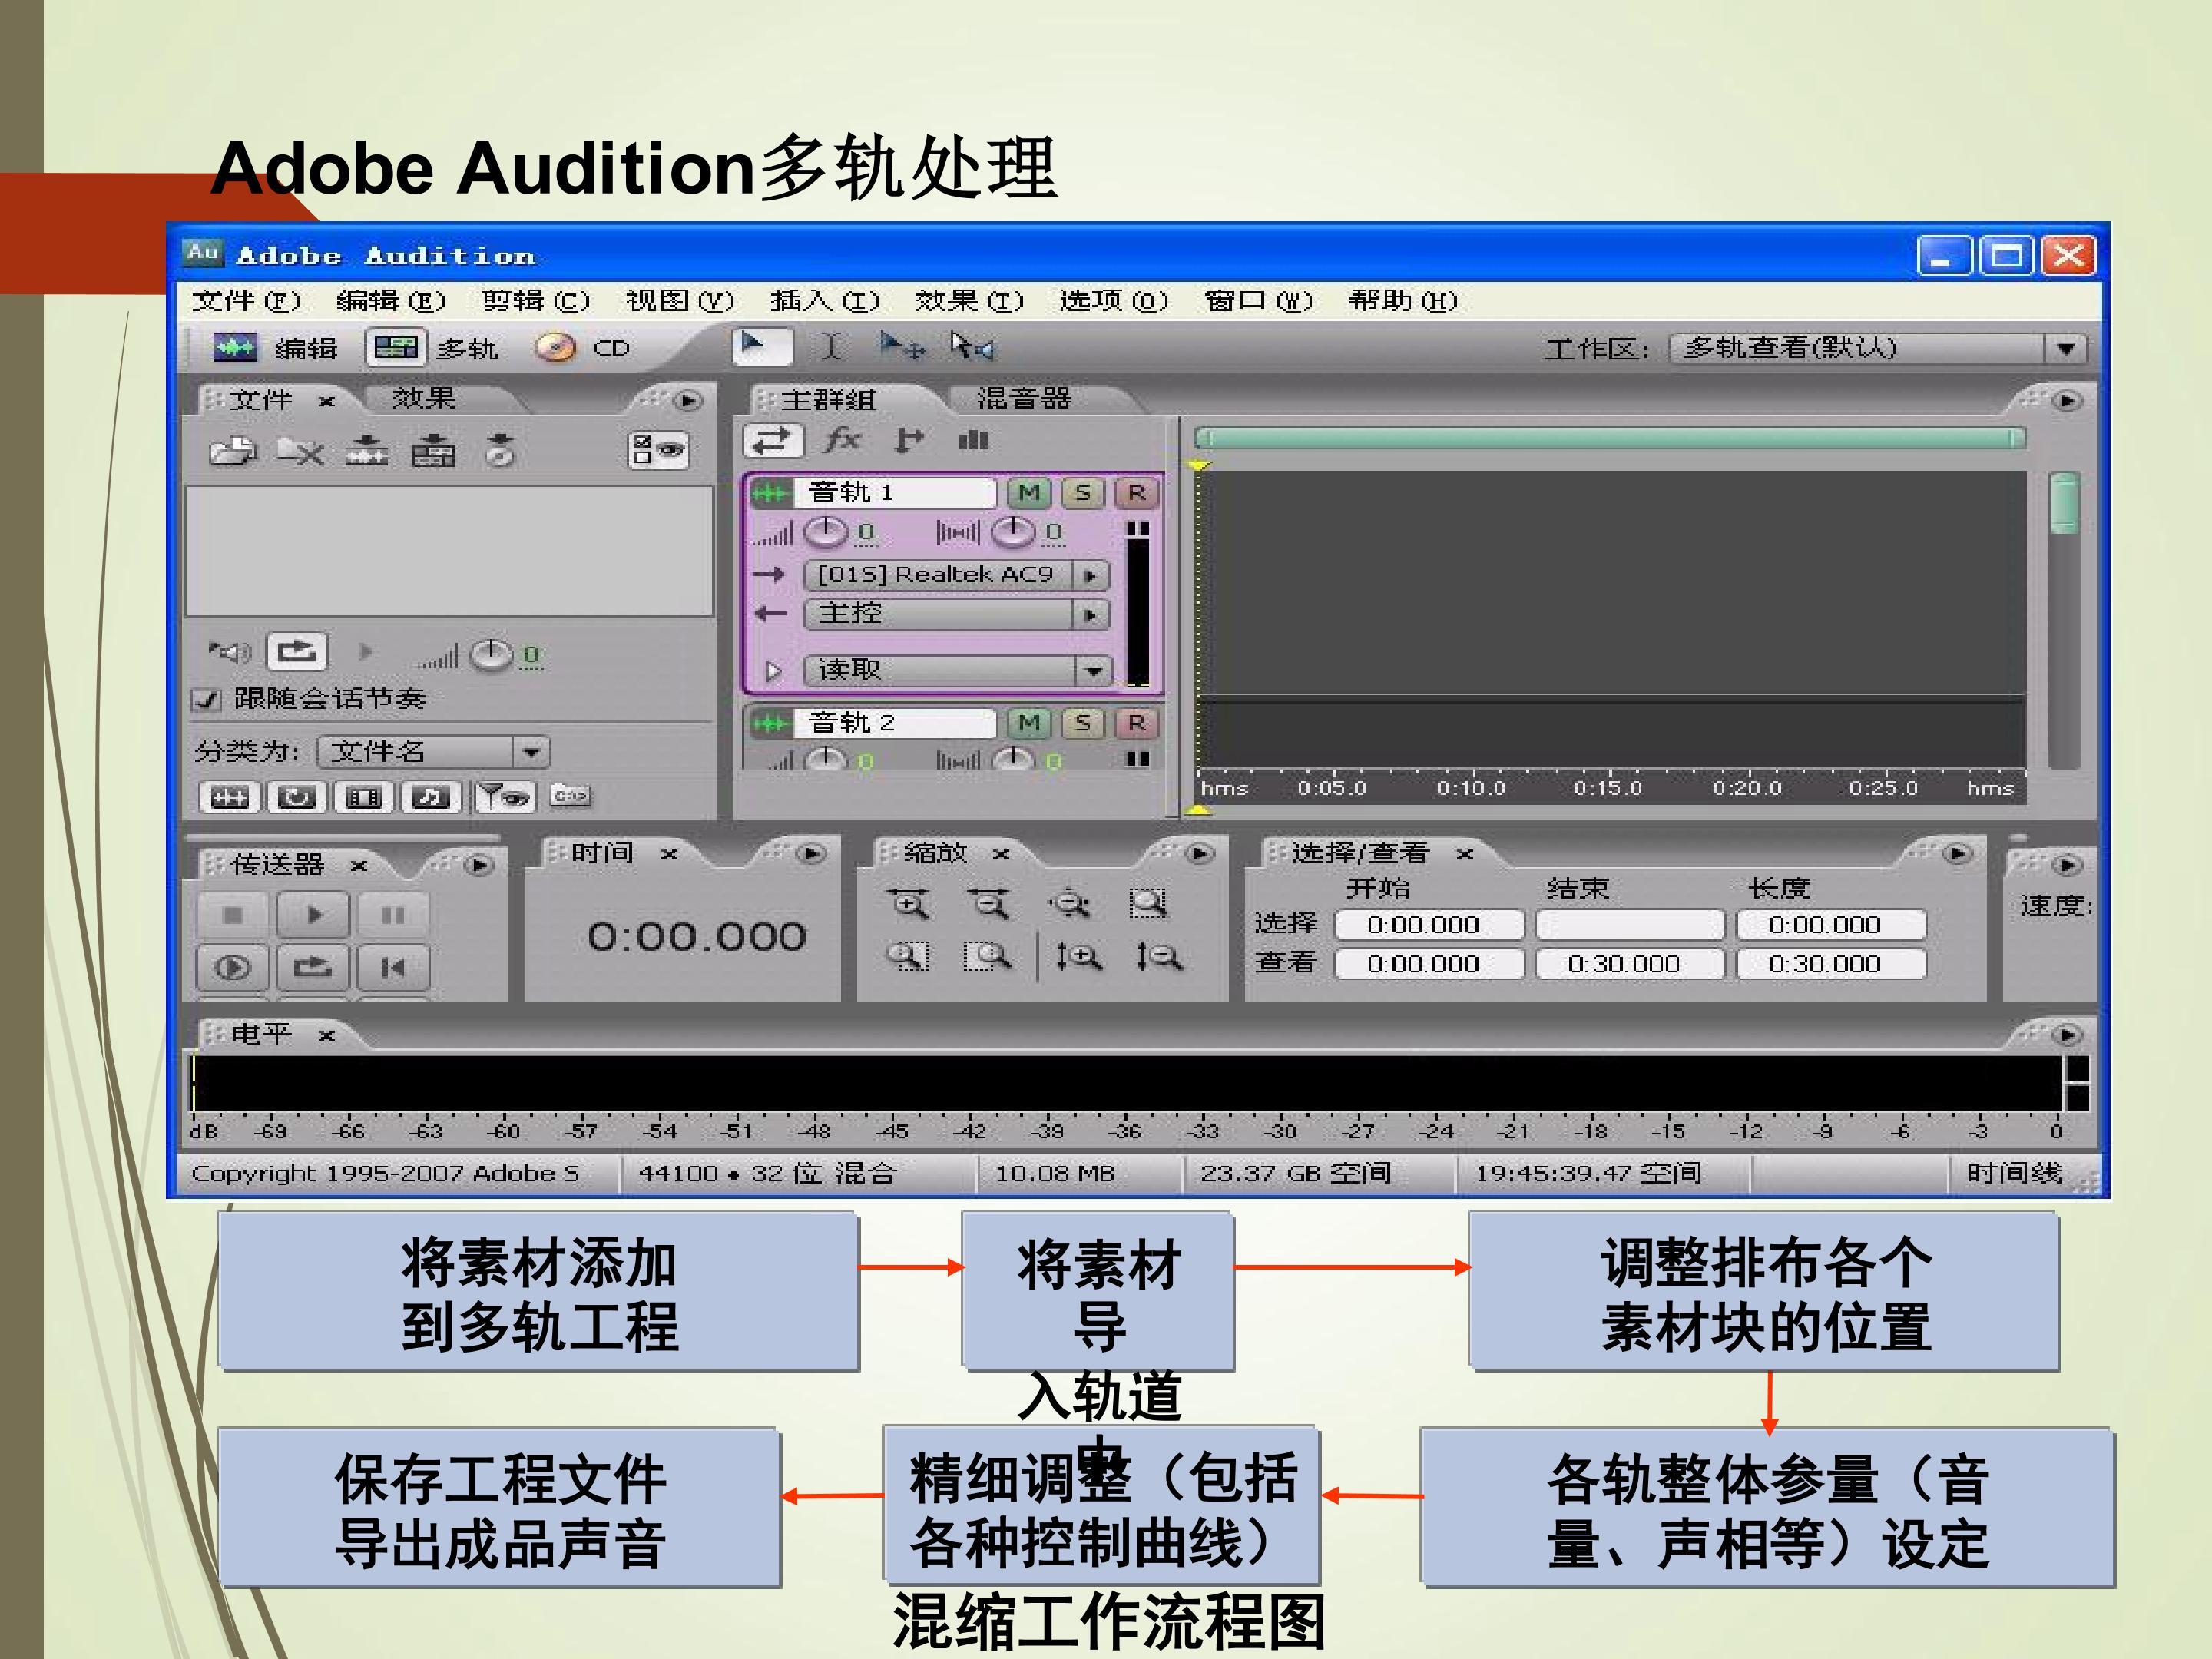Show track EQ controls
The height and width of the screenshot is (1659, 2212).
click(973, 440)
